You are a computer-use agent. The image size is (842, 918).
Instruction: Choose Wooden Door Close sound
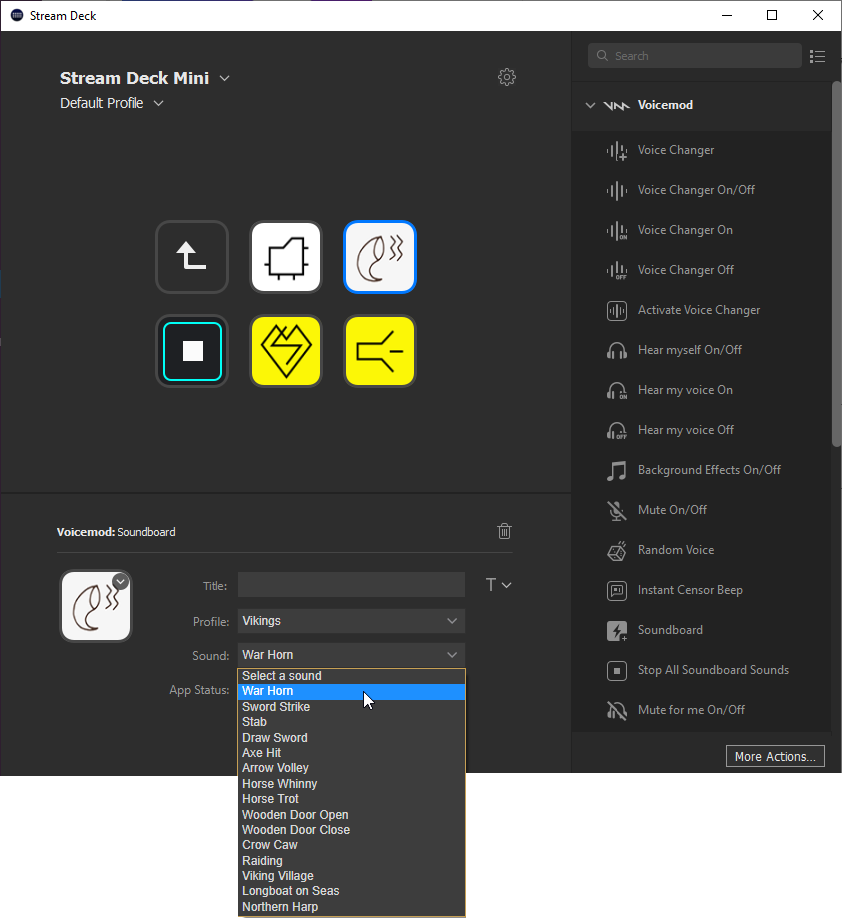coord(351,830)
